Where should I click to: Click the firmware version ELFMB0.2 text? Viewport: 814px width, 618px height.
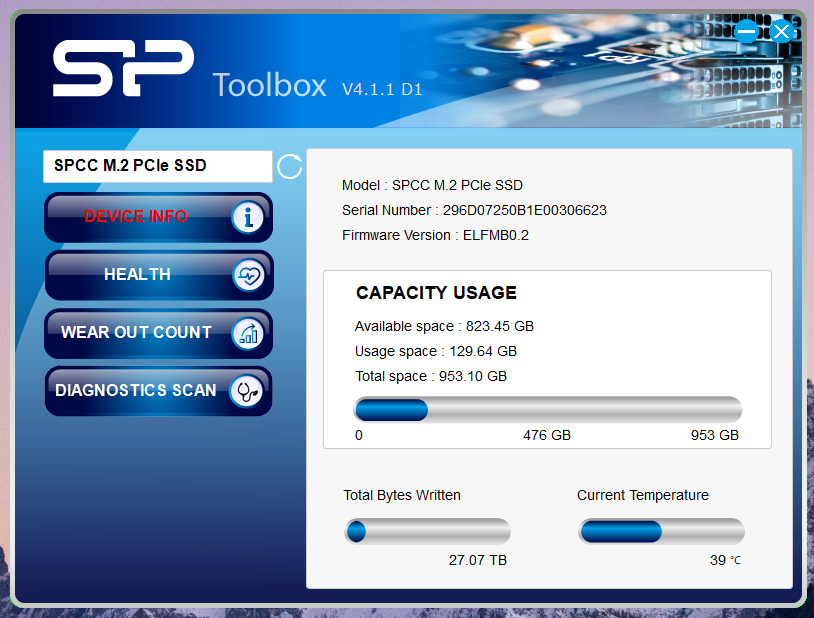(496, 235)
